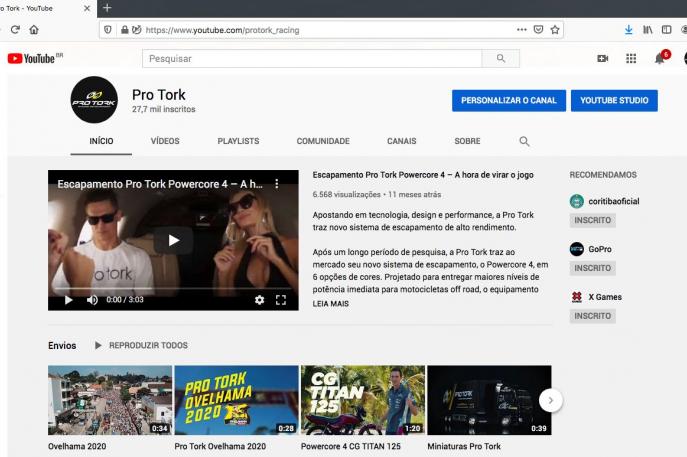Open video settings gear icon
This screenshot has width=687, height=457.
click(x=259, y=300)
